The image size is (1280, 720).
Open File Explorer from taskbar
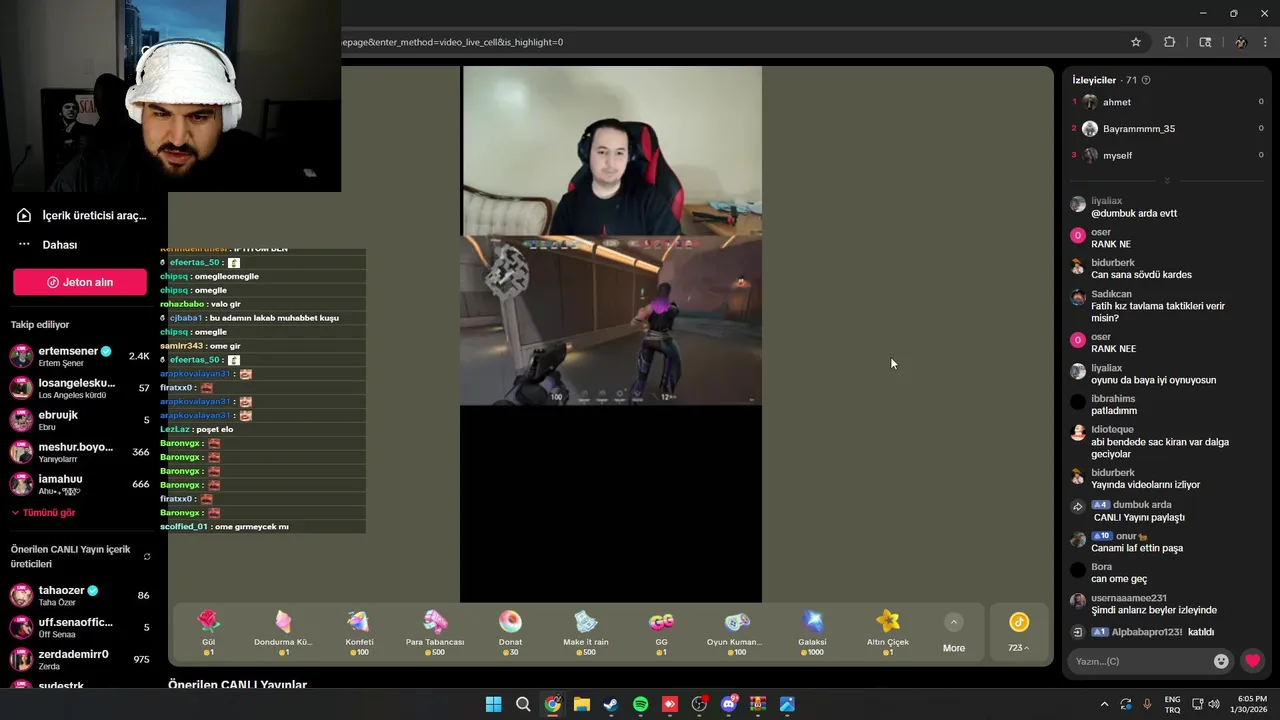581,704
